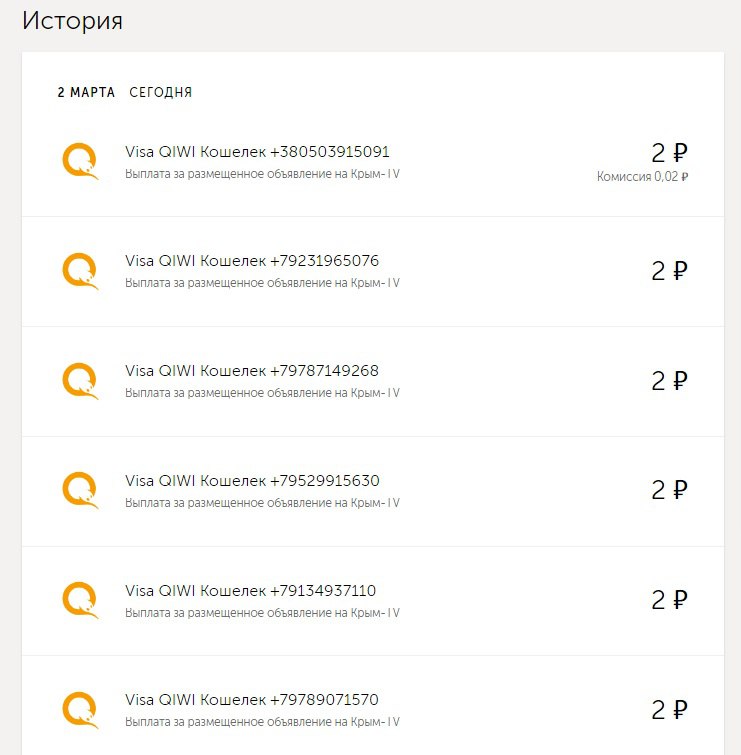
Task: Click the Комиссия 0,02 ₽ label
Action: [x=642, y=177]
